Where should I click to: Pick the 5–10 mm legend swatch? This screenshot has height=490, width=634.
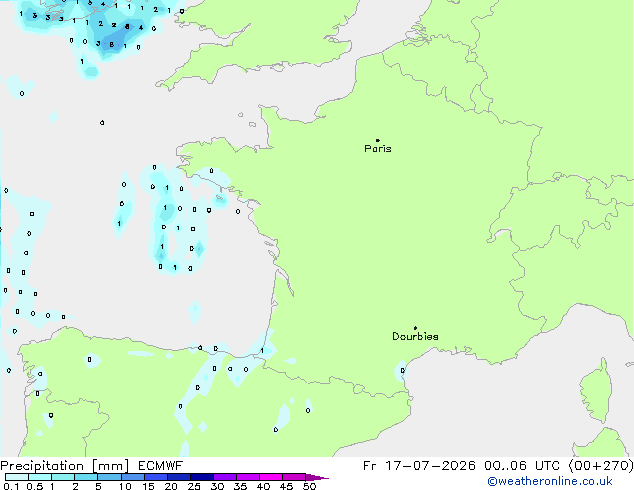(109, 477)
